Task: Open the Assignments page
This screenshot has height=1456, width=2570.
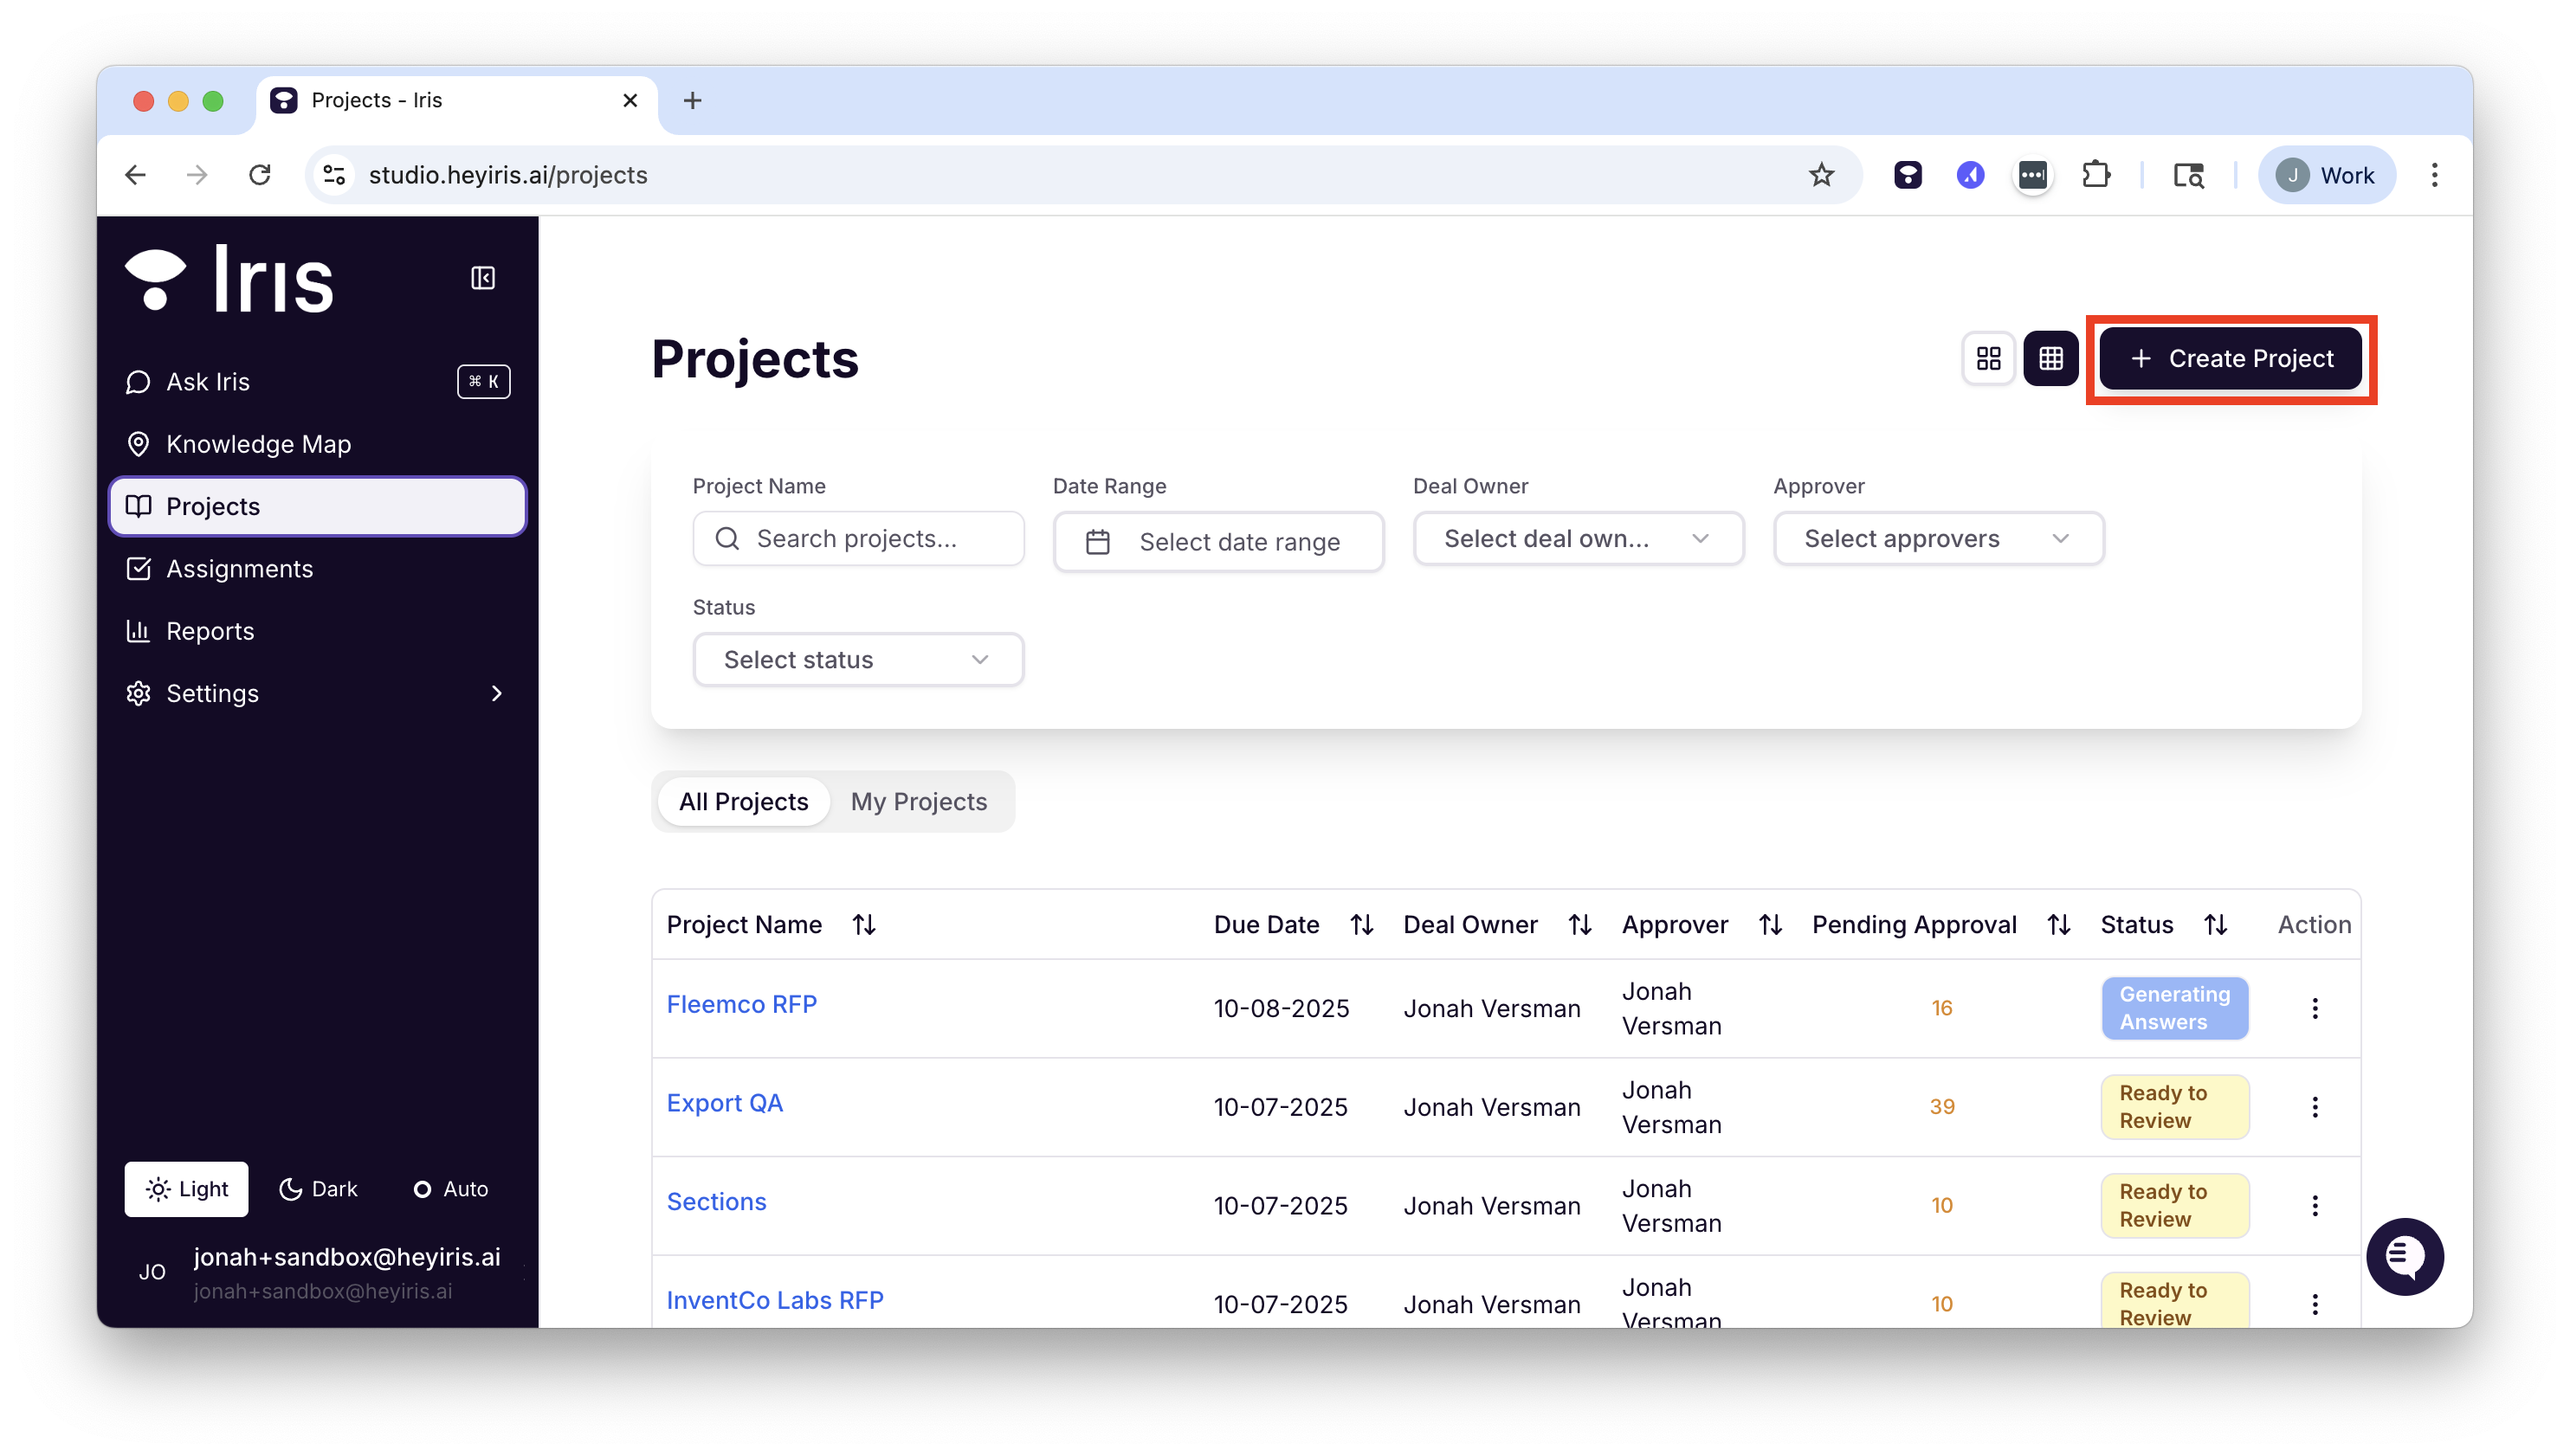Action: click(x=316, y=569)
